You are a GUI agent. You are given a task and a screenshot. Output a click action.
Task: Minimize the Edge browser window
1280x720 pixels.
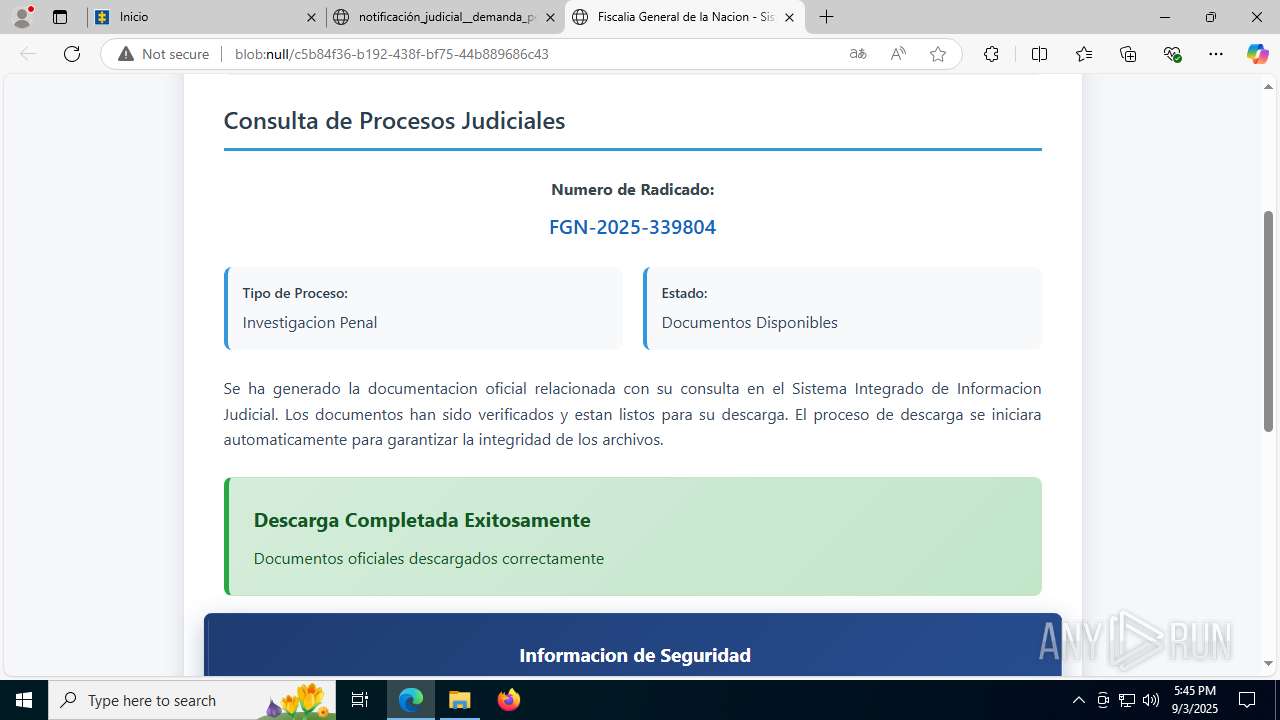coord(1165,17)
